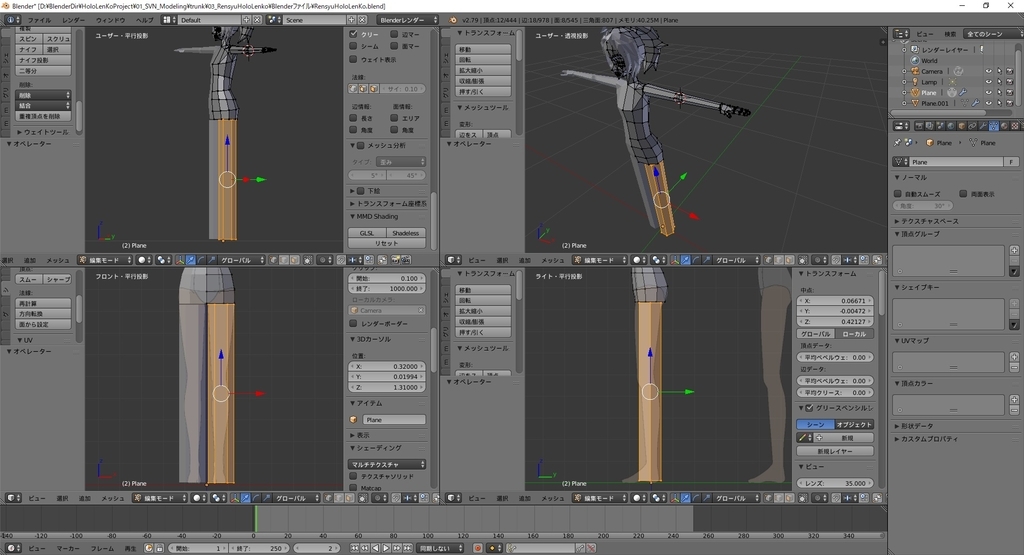The width and height of the screenshot is (1024, 555).
Task: Click the GLSL button
Action: point(367,233)
